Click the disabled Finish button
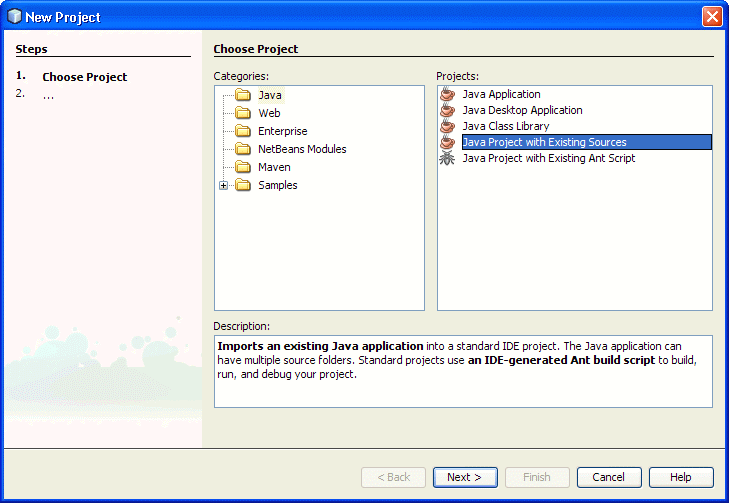Viewport: 729px width, 503px height. pos(537,477)
